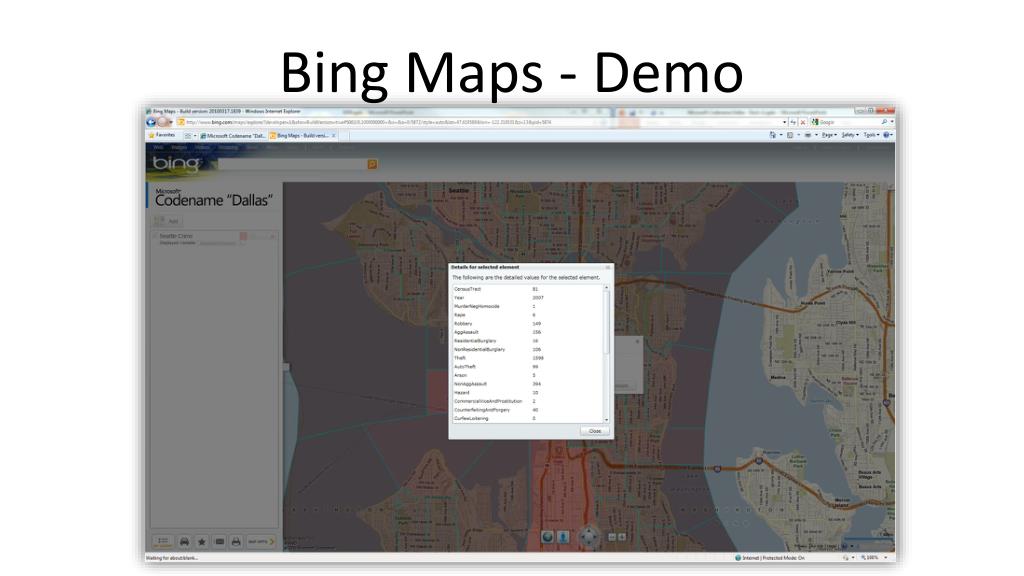The width and height of the screenshot is (1024, 576).
Task: Click the bing logo
Action: coord(175,163)
